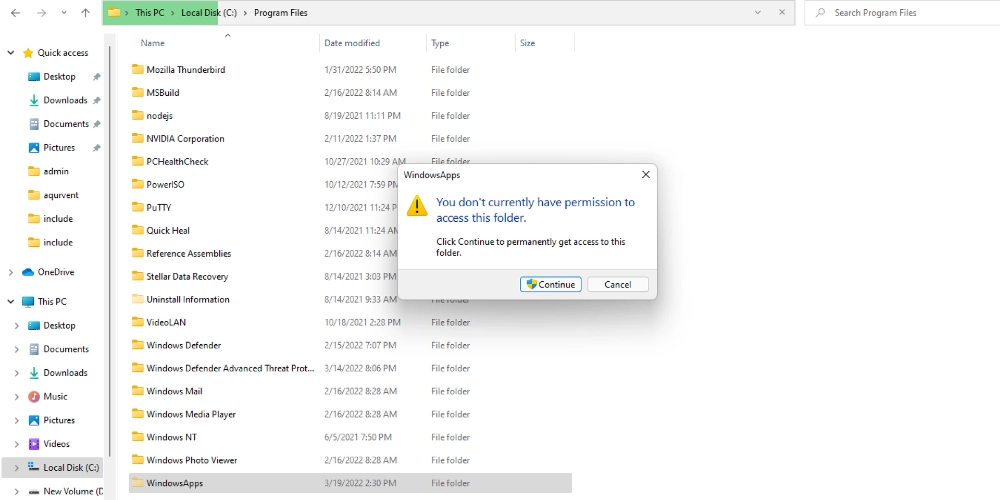Go forward using the forward arrow
The width and height of the screenshot is (1000, 500).
click(x=41, y=13)
